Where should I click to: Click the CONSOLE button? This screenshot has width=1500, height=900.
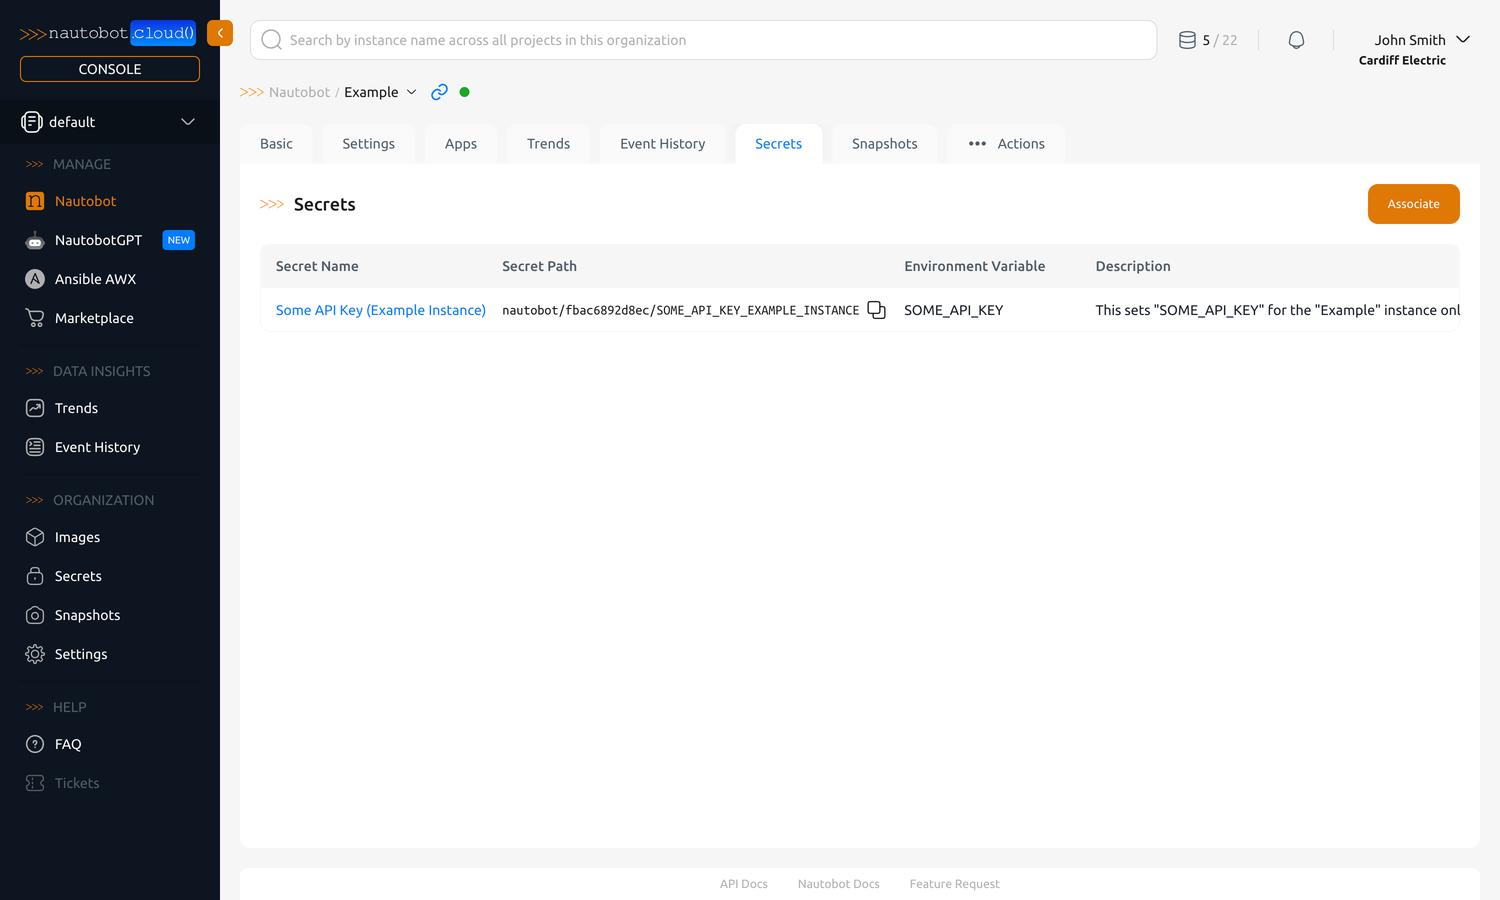[x=110, y=69]
